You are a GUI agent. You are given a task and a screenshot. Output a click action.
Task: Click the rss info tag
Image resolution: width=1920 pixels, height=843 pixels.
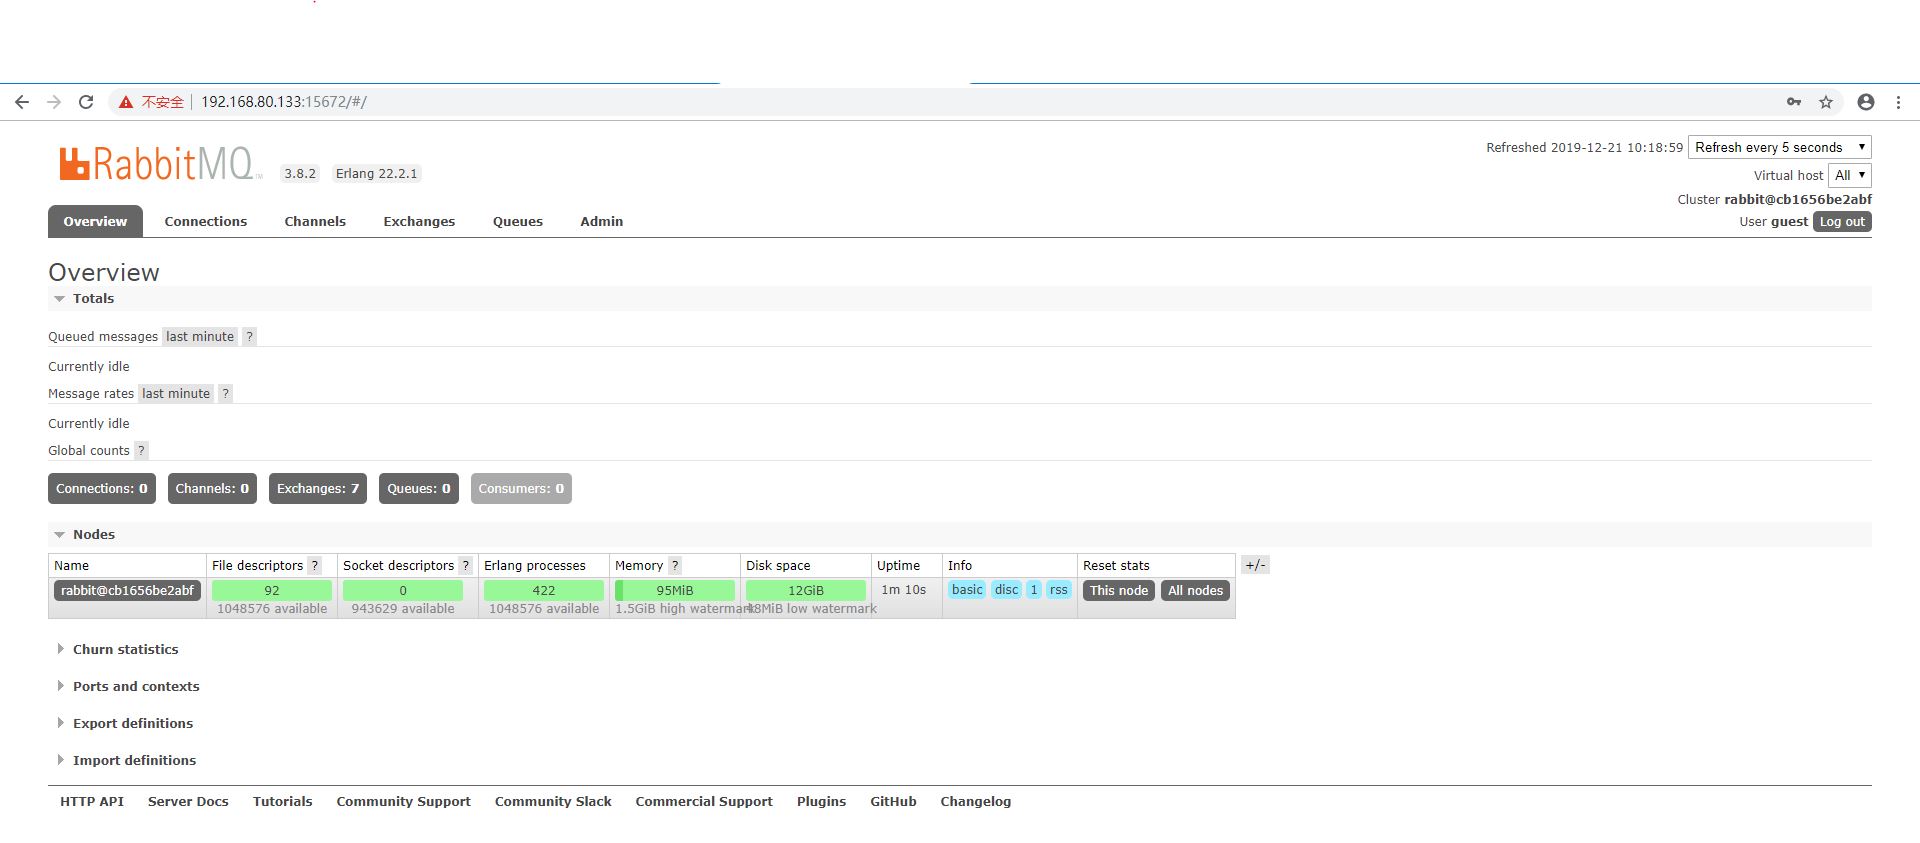1059,590
